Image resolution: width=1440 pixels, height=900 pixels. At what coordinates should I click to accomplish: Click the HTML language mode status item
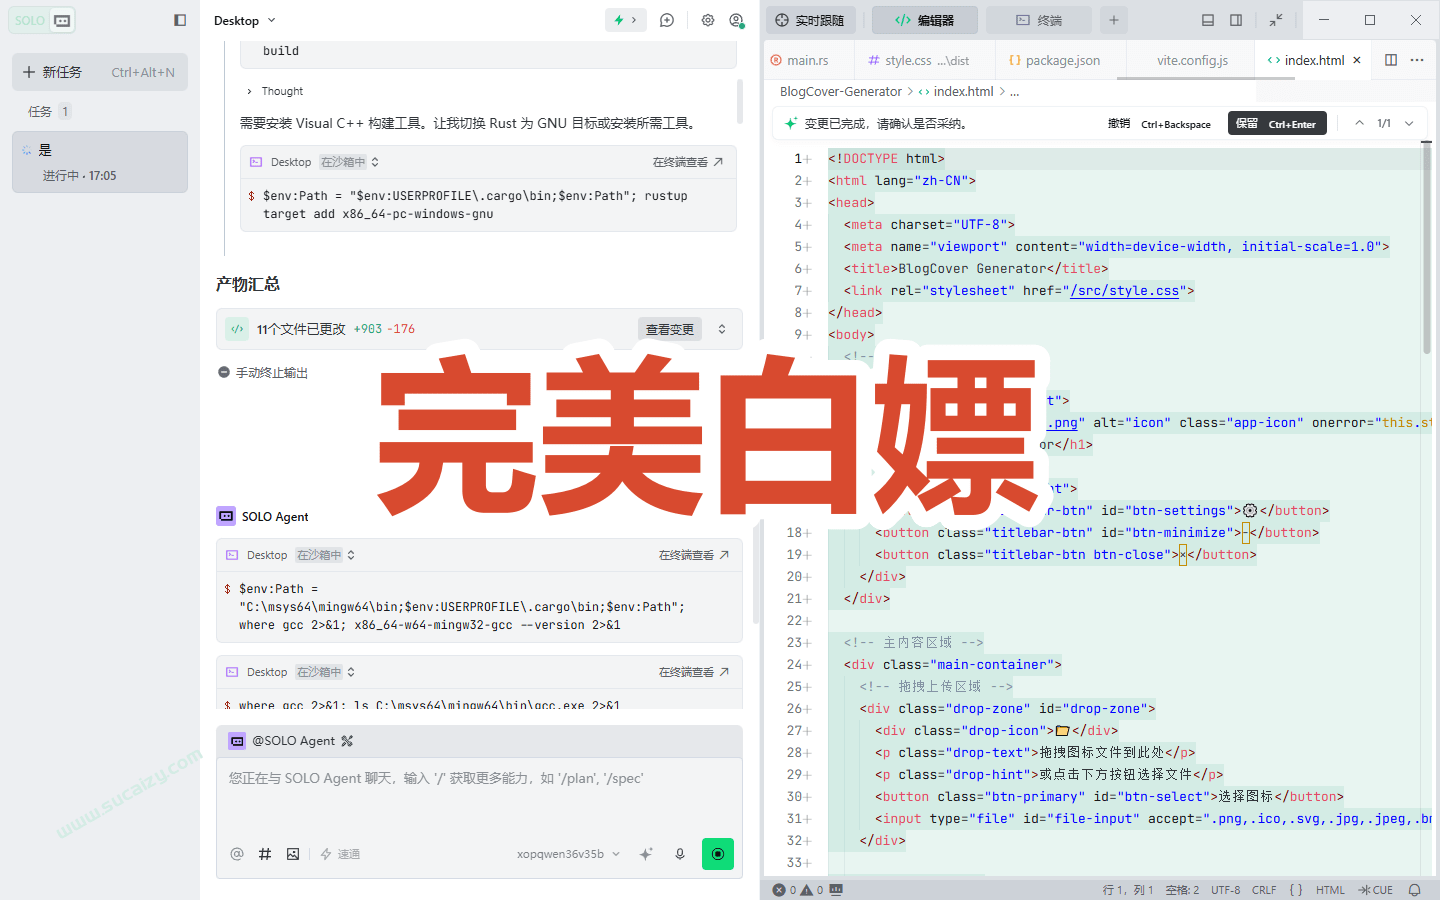coord(1330,890)
